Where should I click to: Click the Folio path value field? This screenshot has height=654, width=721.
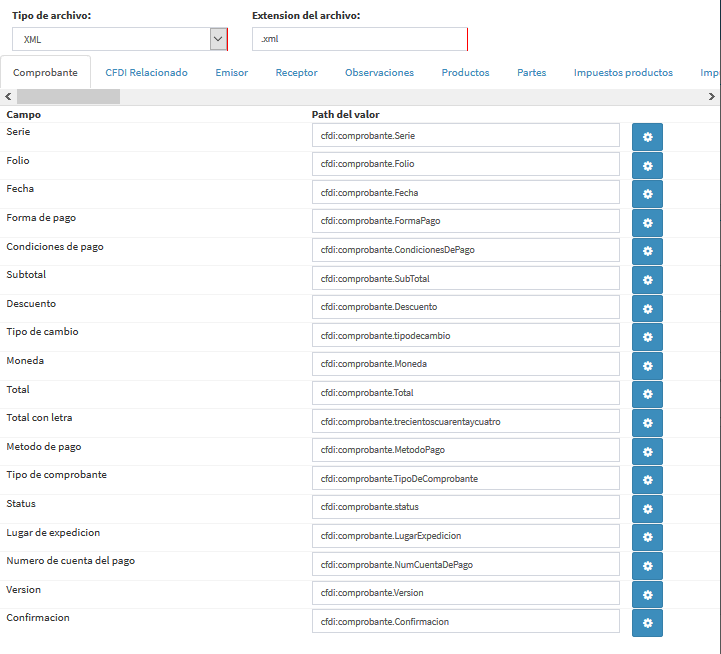(465, 164)
